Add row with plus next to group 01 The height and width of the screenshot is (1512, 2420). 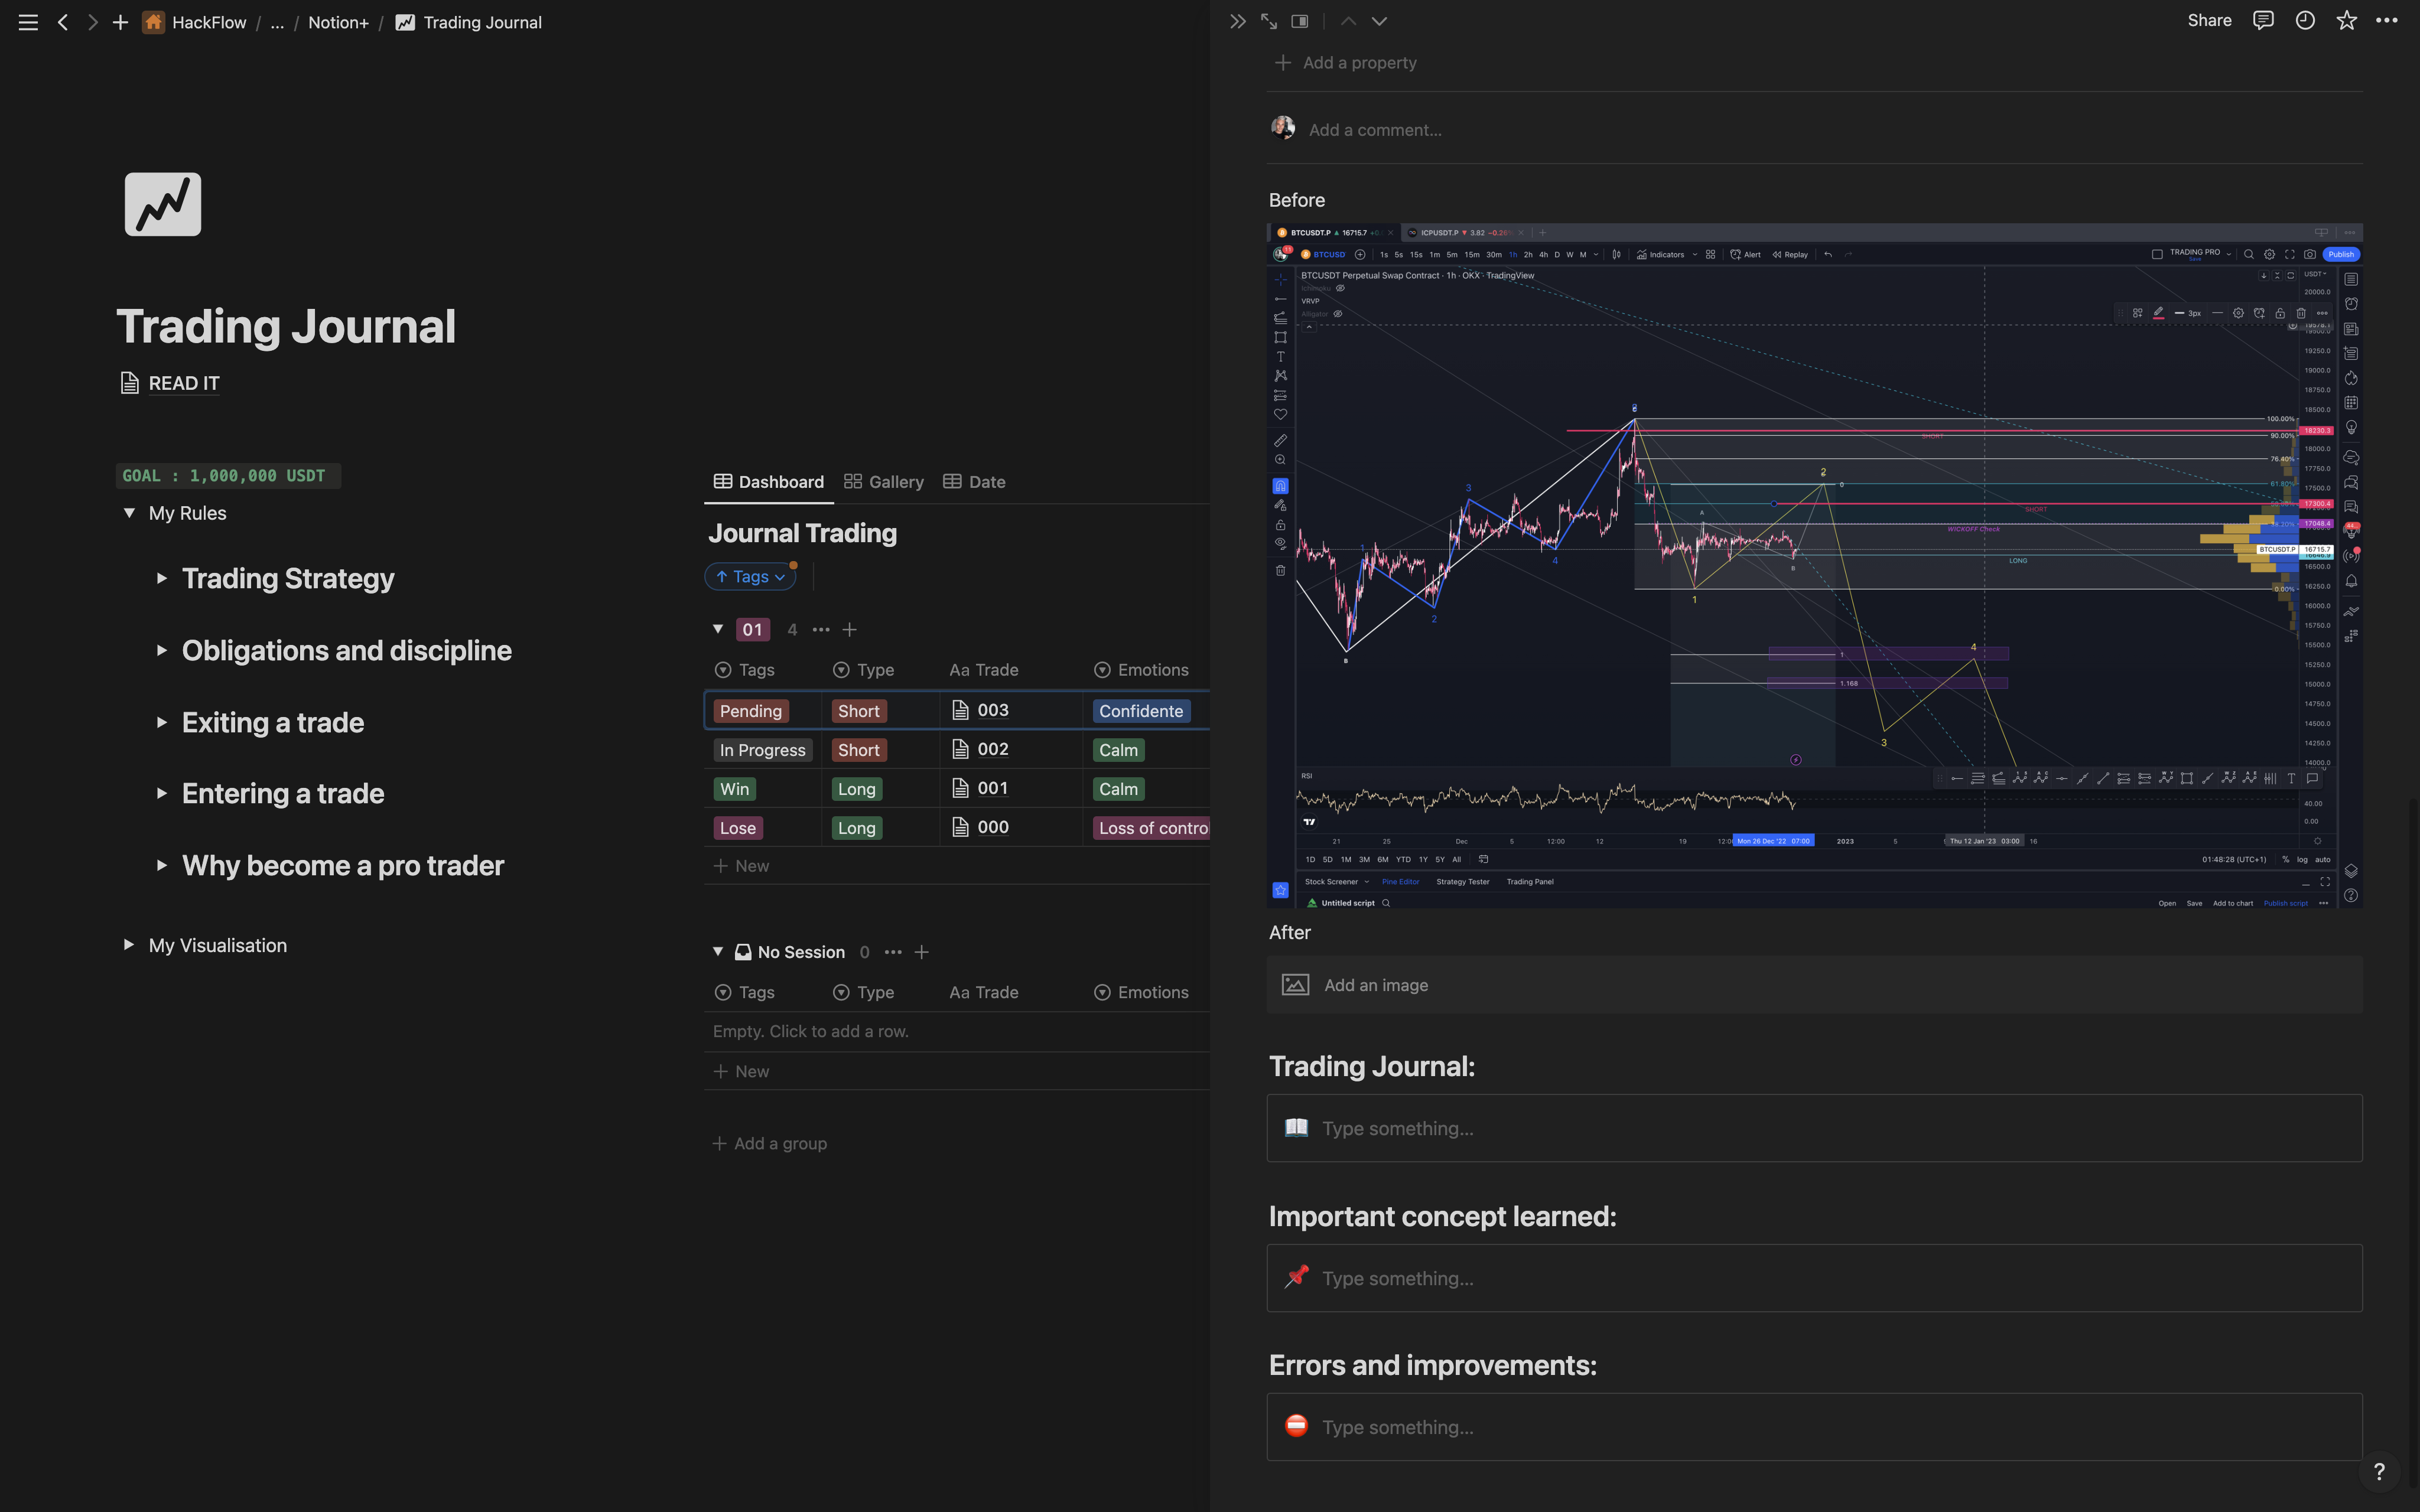click(x=850, y=629)
